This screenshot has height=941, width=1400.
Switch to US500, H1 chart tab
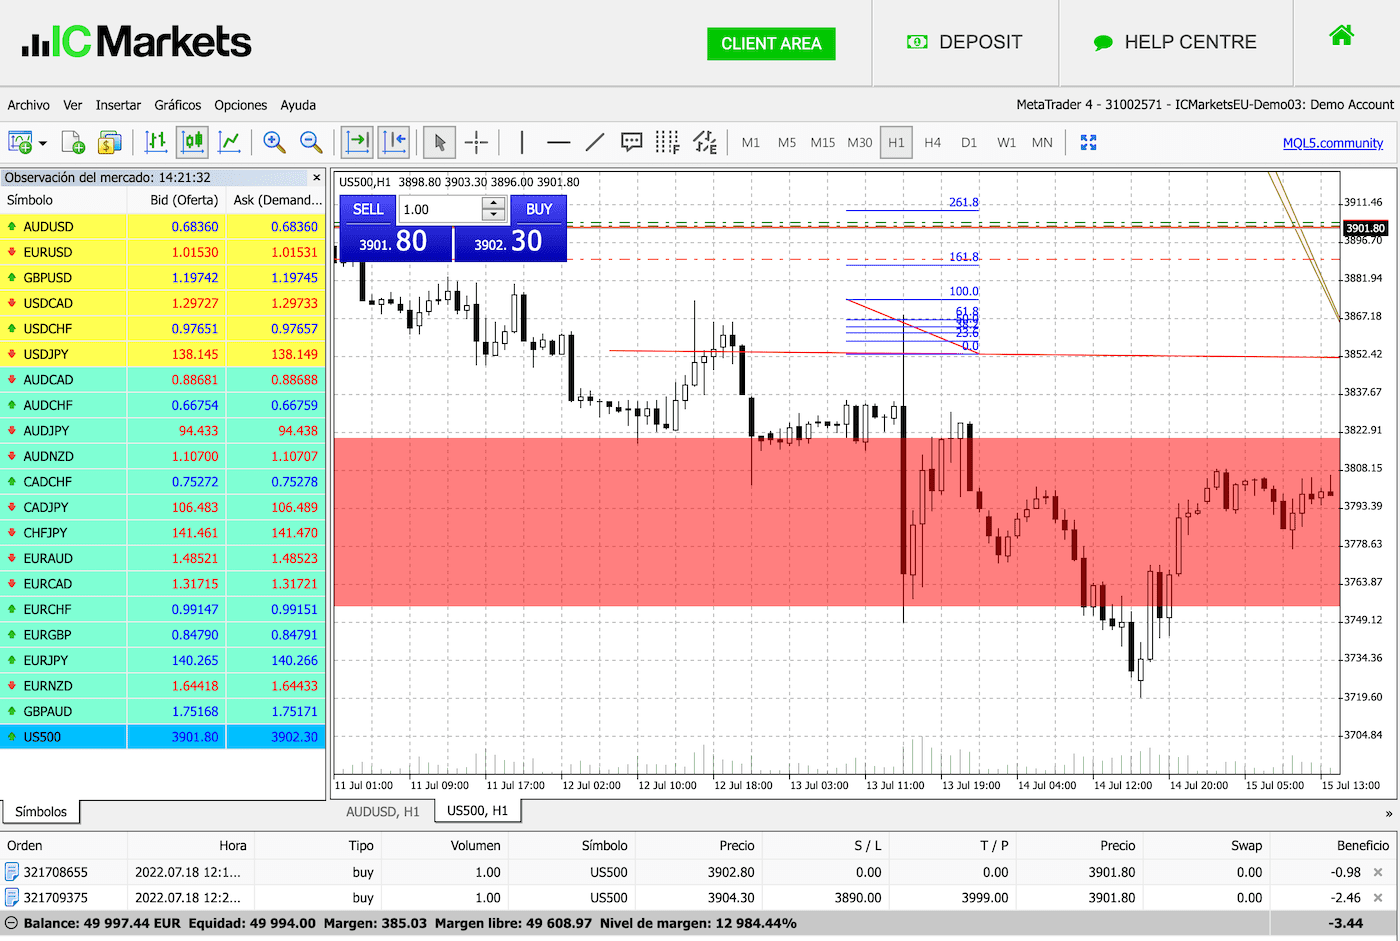477,811
